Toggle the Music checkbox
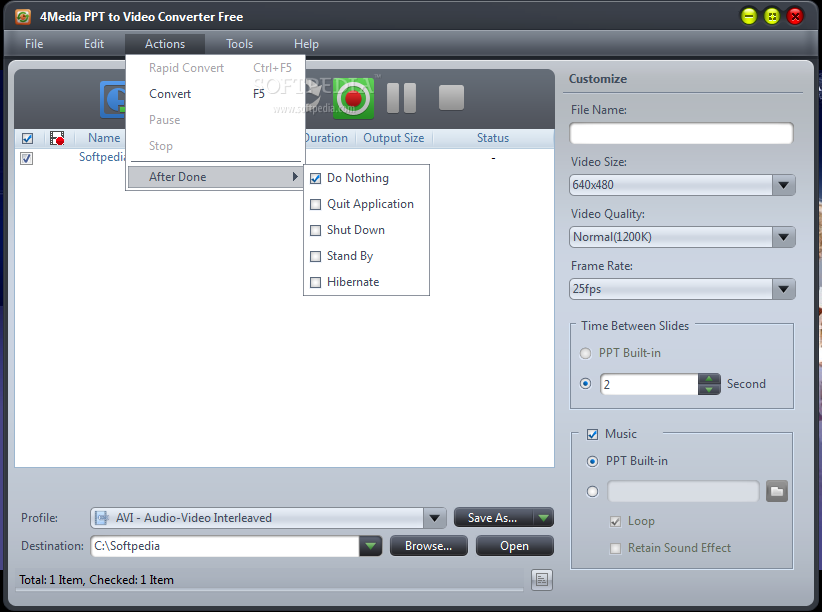Image resolution: width=822 pixels, height=612 pixels. pos(592,434)
